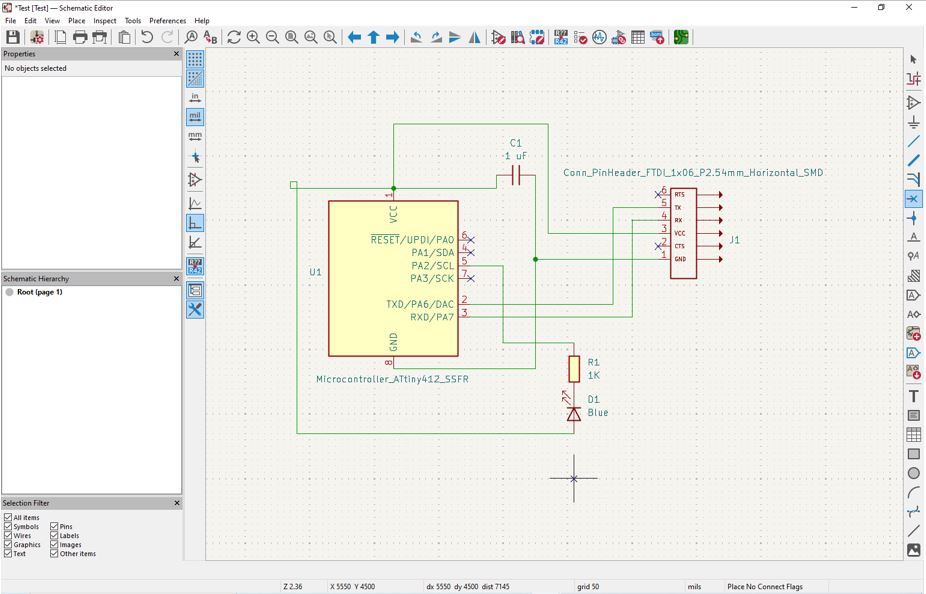Select the Add Wire tool
The width and height of the screenshot is (926, 594).
pyautogui.click(x=913, y=142)
